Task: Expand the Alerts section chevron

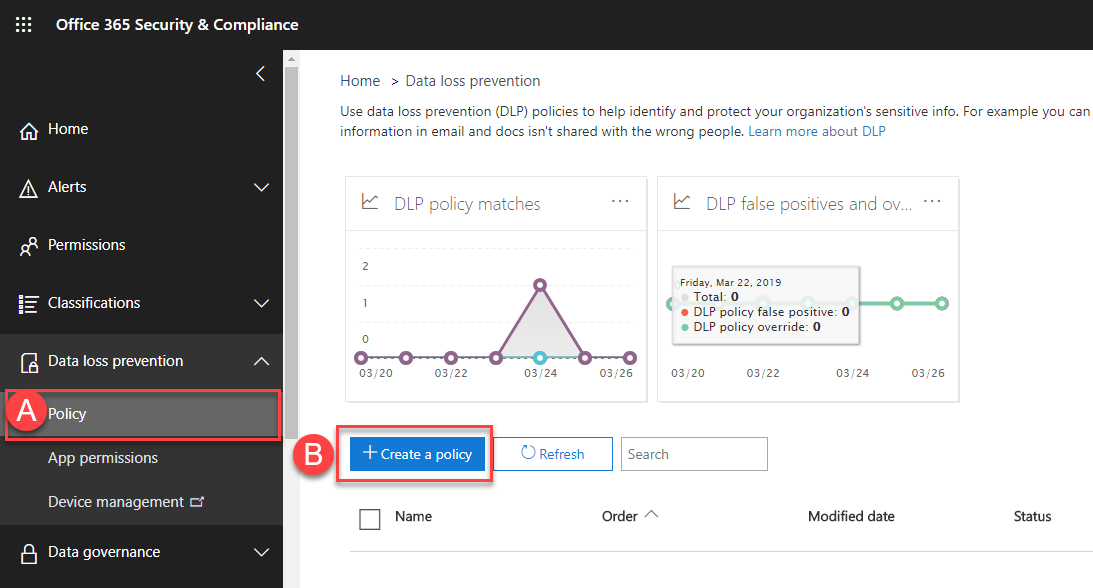Action: pos(261,187)
